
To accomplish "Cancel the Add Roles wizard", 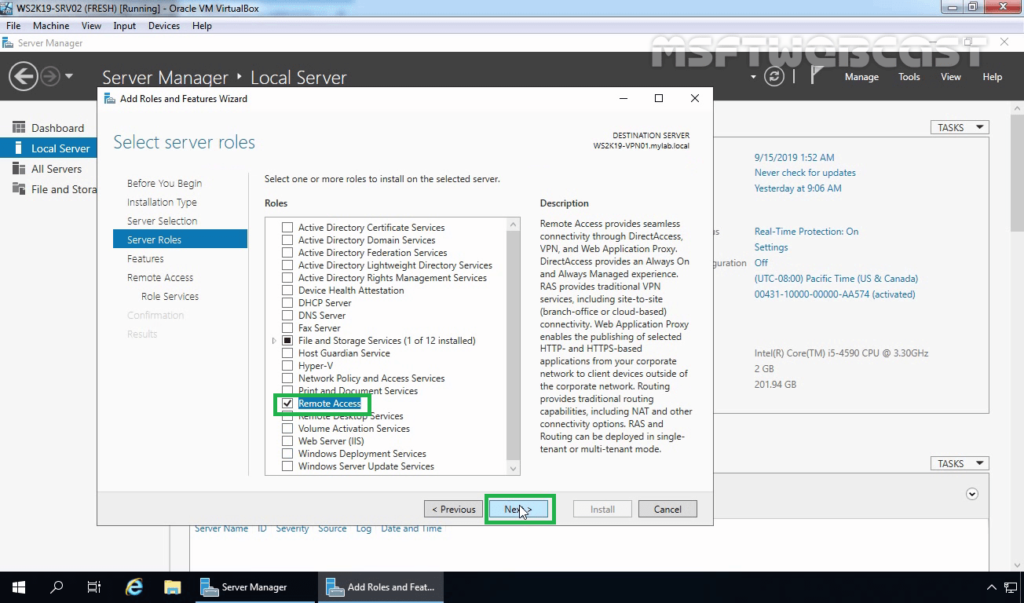I will coord(667,509).
